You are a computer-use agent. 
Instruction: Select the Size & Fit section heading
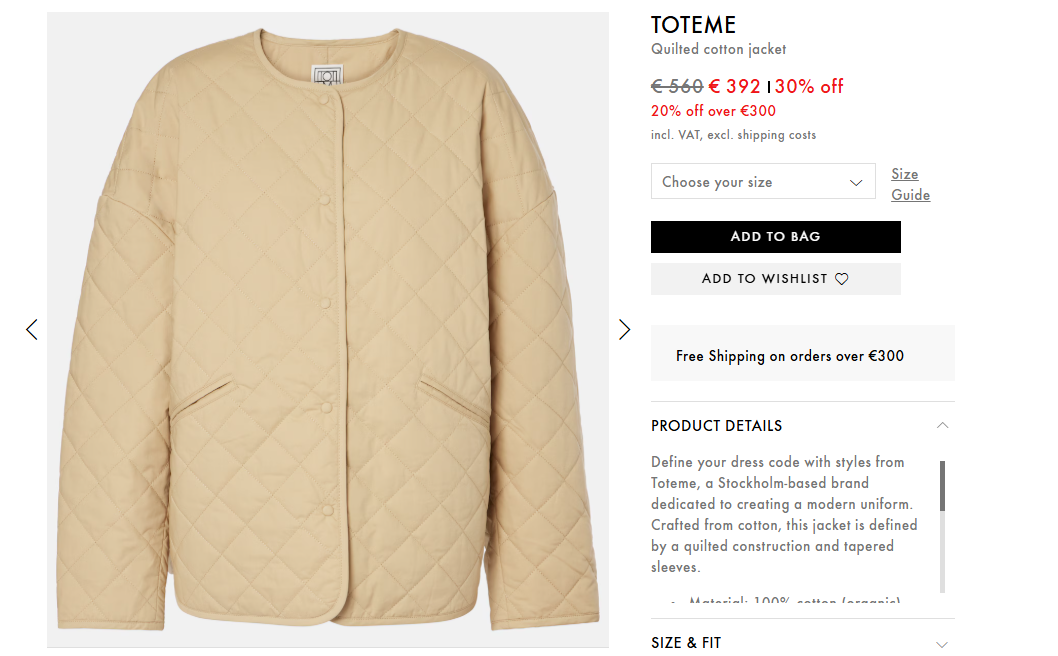tap(686, 643)
